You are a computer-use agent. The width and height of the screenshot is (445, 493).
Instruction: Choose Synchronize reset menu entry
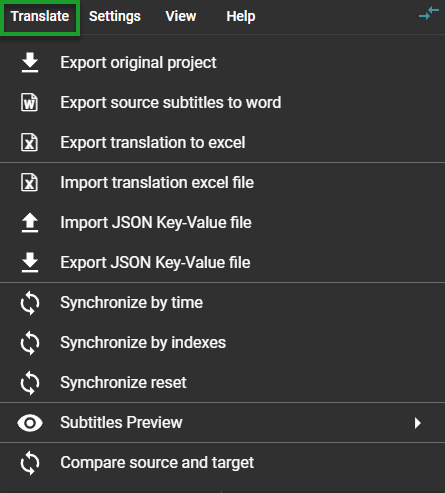(222, 383)
